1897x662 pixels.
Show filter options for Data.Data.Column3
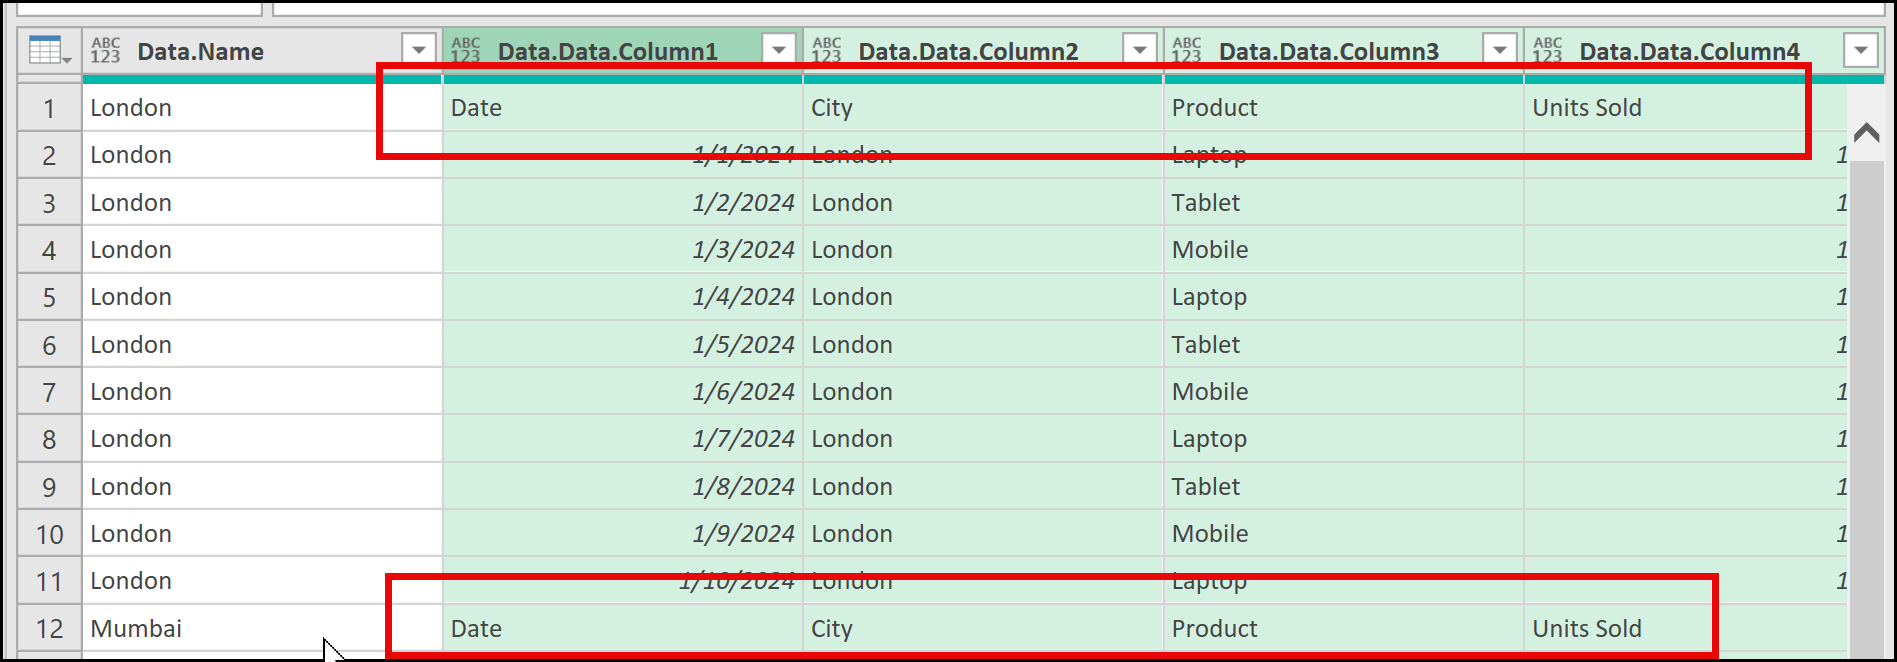1500,50
